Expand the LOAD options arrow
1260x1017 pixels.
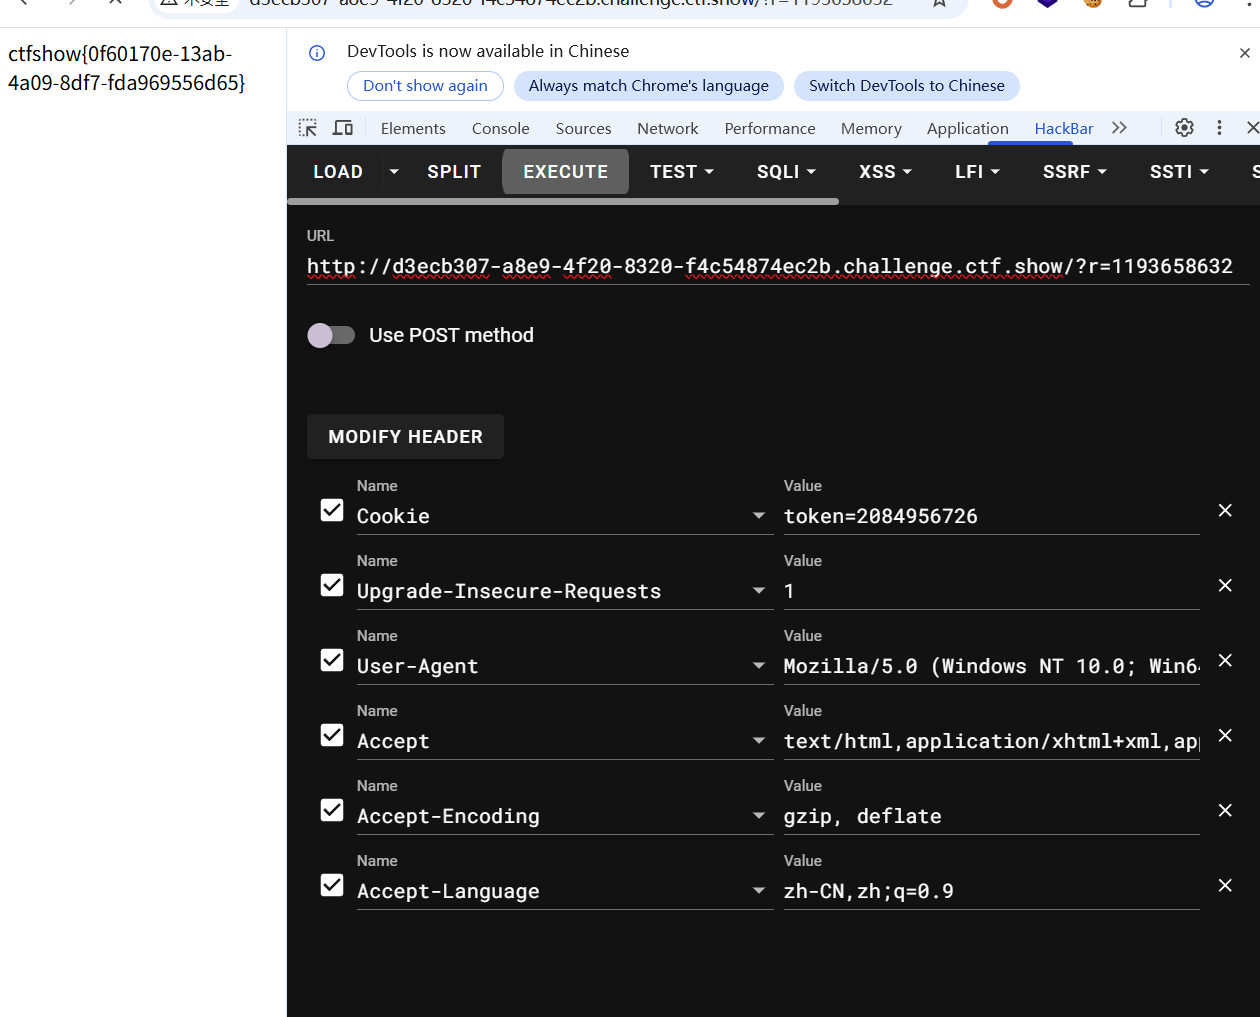[394, 172]
